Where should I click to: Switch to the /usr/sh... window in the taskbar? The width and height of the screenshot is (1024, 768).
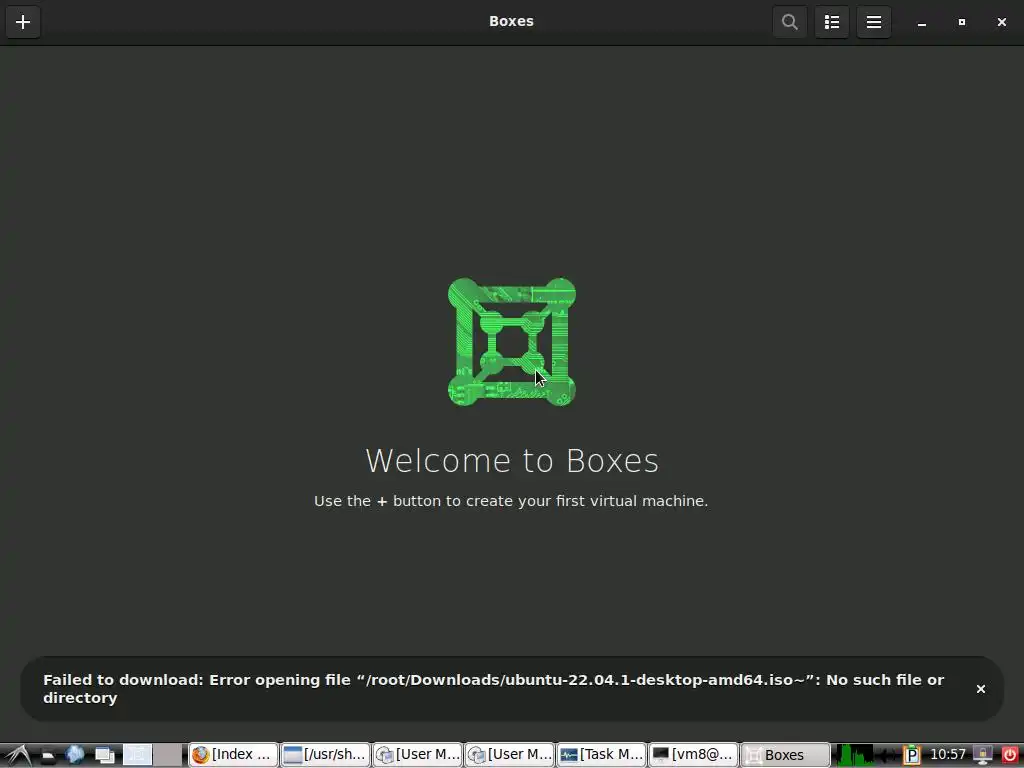[325, 755]
